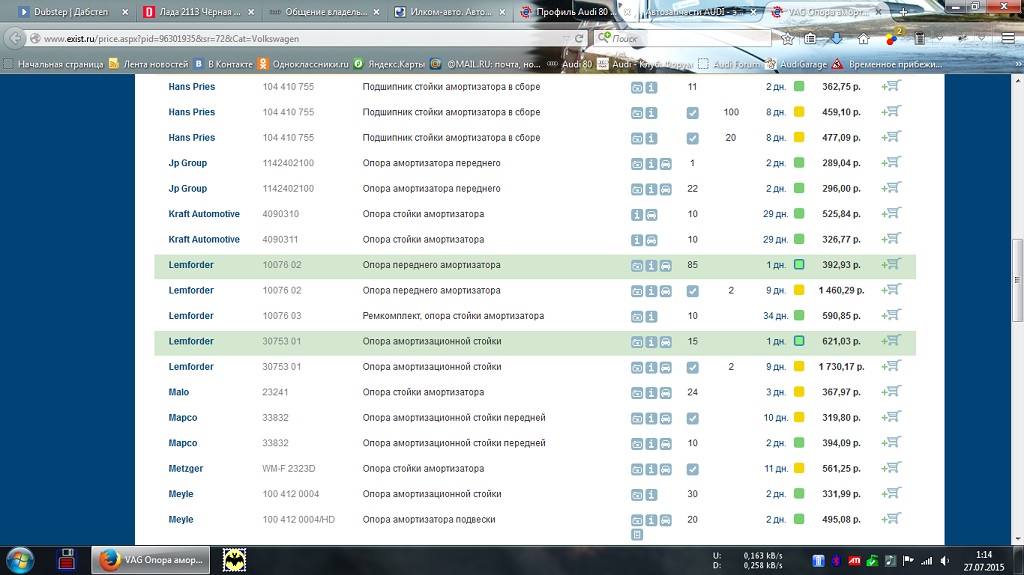Screen dimensions: 1024x575
Task: Bookmark this page with the star icon
Action: (788, 39)
